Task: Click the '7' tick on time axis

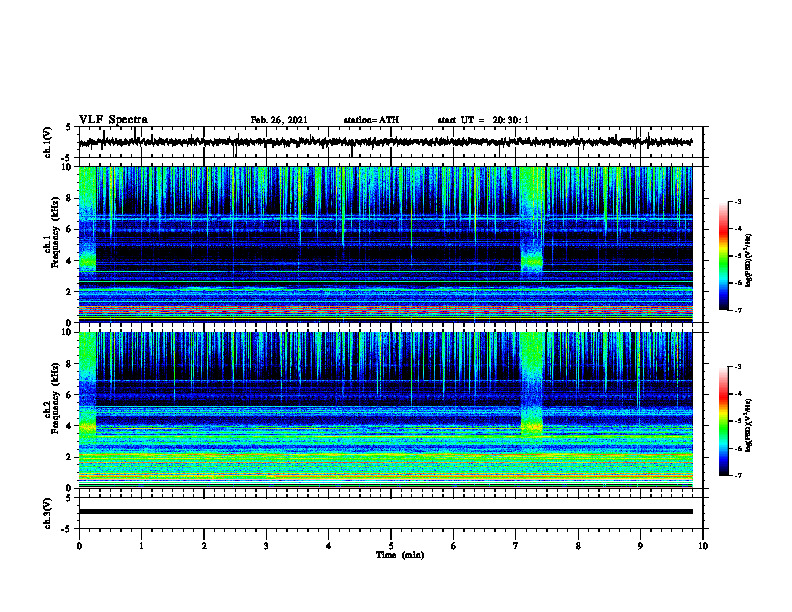Action: (516, 546)
